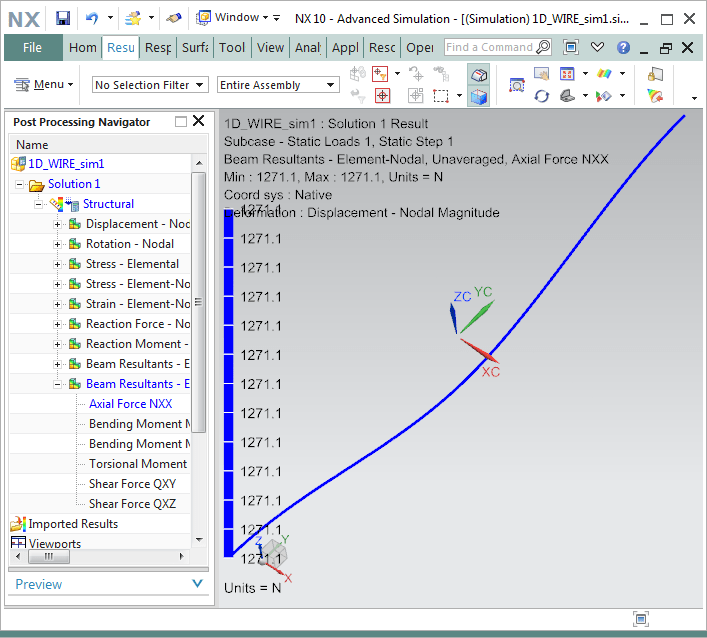Select Axial Force NXX result
Screen dimensions: 707x638
131,404
